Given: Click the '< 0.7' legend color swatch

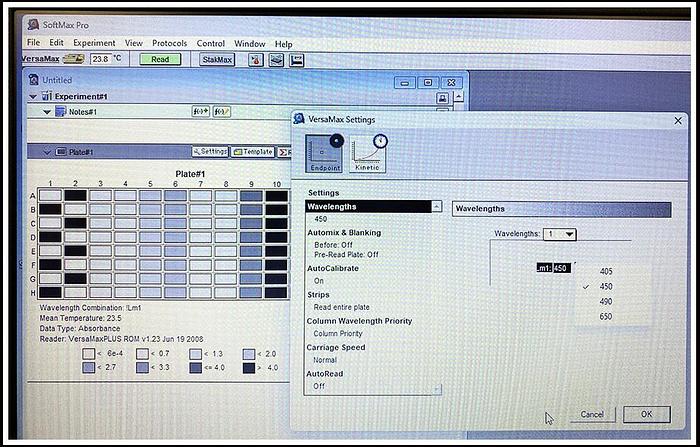Looking at the screenshot, I should (142, 354).
